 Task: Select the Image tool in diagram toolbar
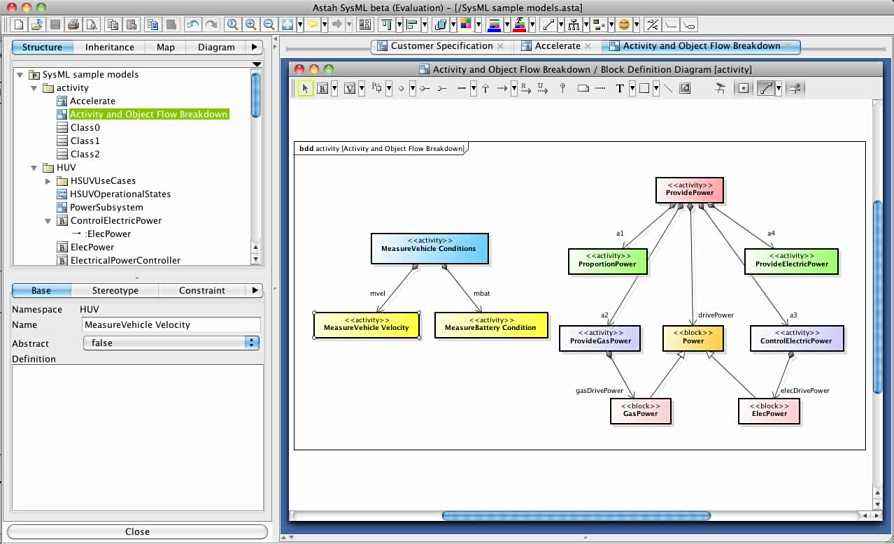coord(685,88)
